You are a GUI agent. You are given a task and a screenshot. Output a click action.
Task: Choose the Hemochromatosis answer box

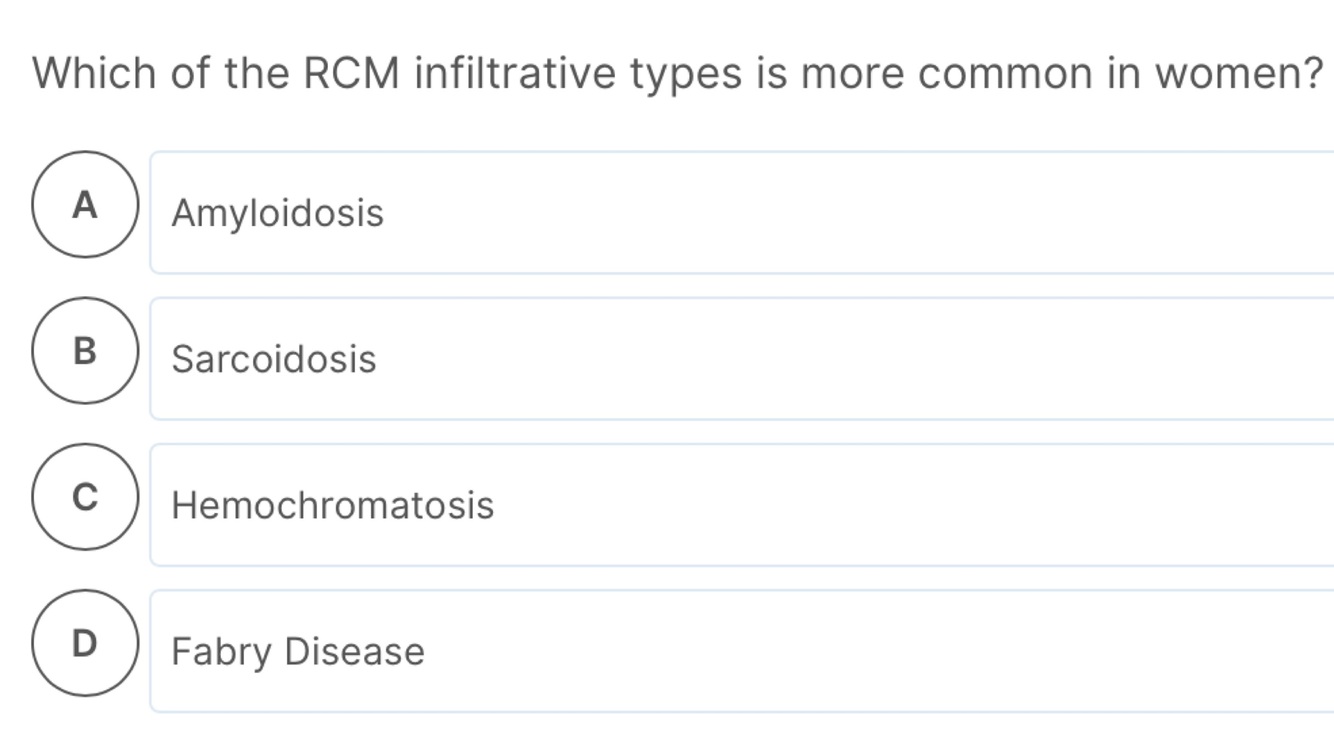pyautogui.click(x=742, y=504)
